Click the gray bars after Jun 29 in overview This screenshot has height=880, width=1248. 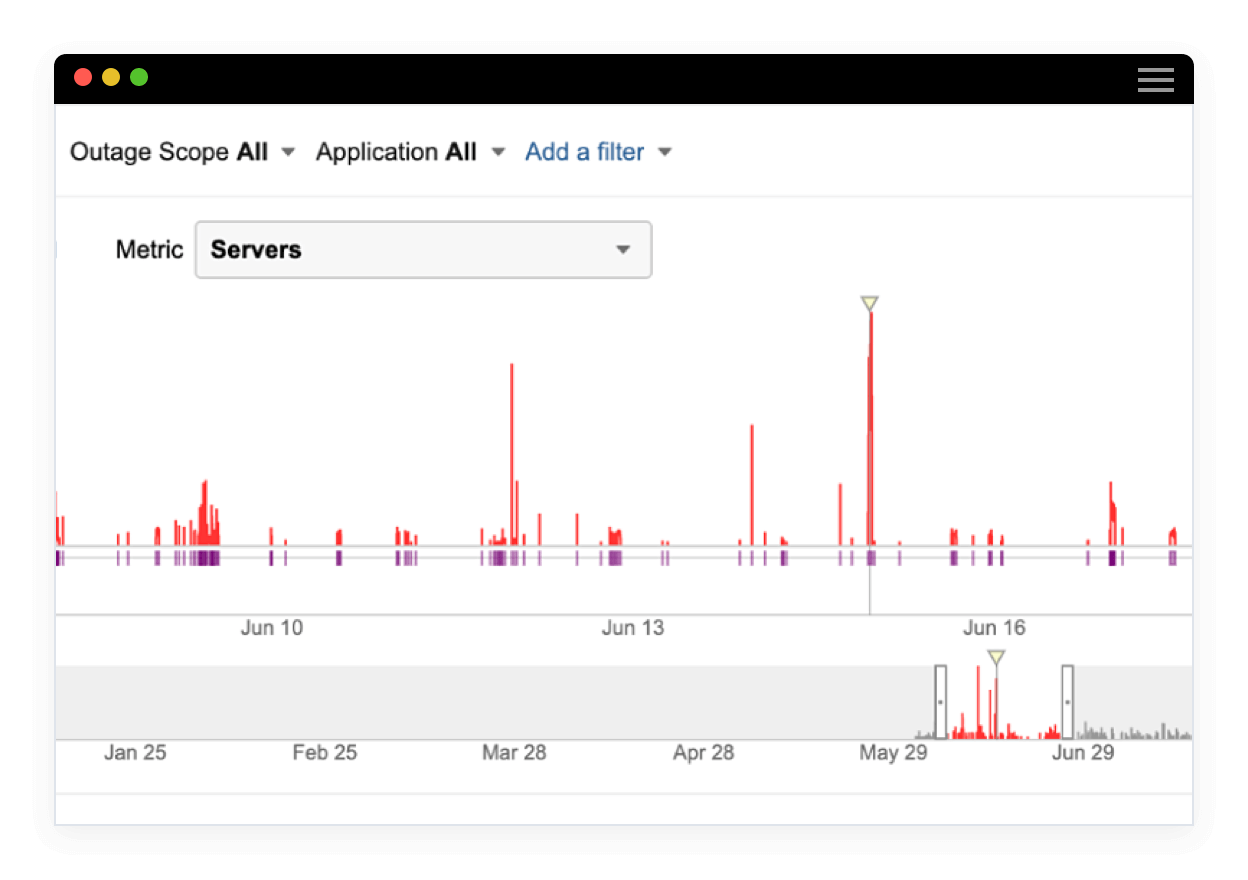(x=1135, y=733)
